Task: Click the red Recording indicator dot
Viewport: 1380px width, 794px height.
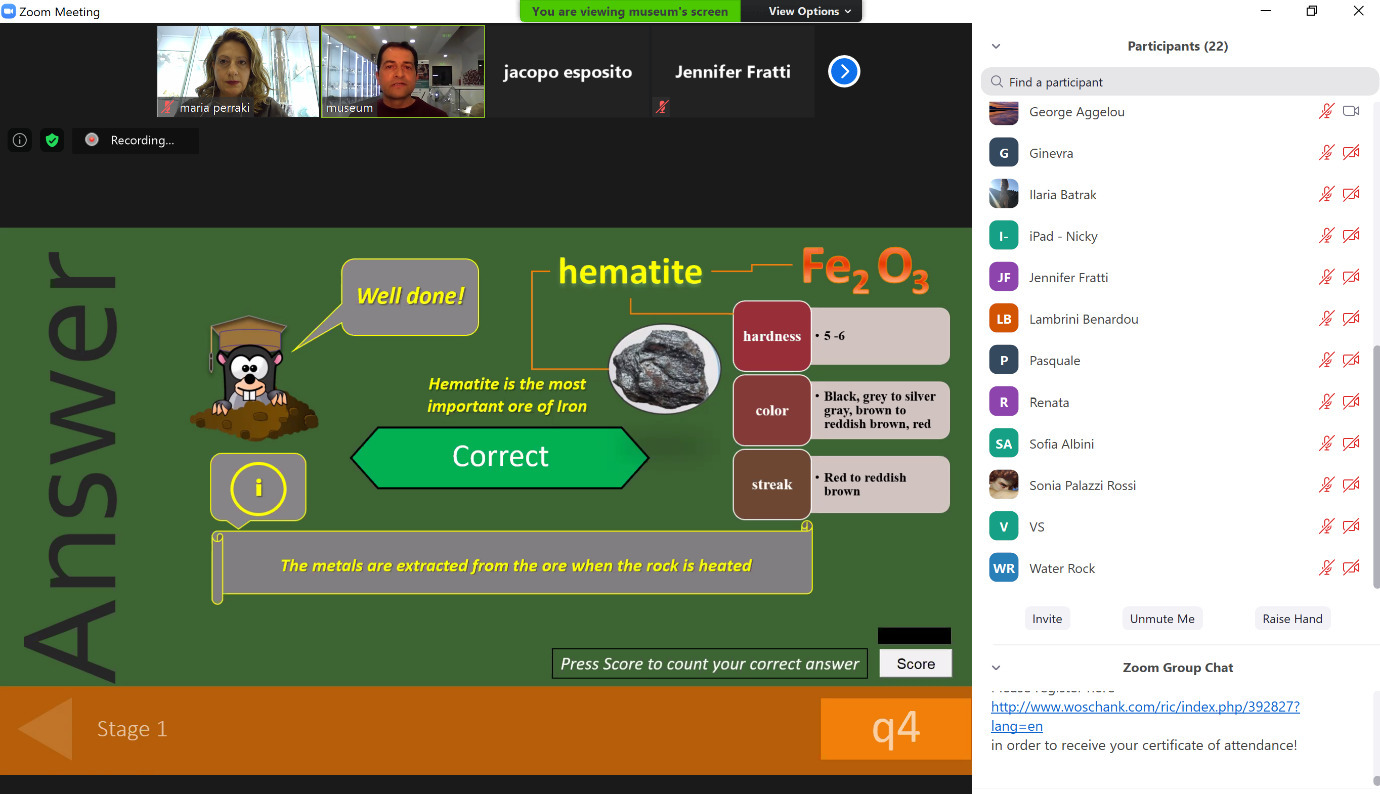Action: tap(92, 140)
